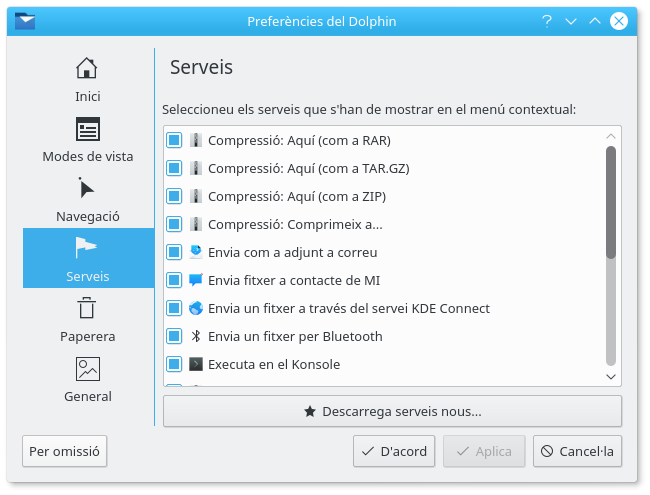The height and width of the screenshot is (495, 650).
Task: Click the Cancel·la button
Action: click(x=578, y=451)
